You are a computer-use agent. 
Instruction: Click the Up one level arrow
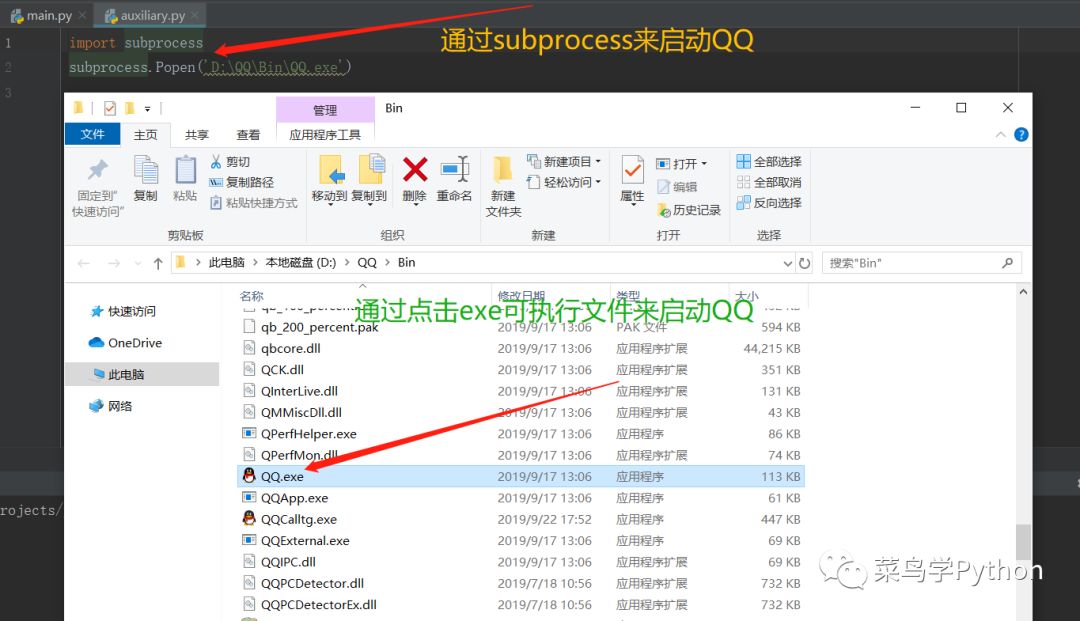[158, 263]
